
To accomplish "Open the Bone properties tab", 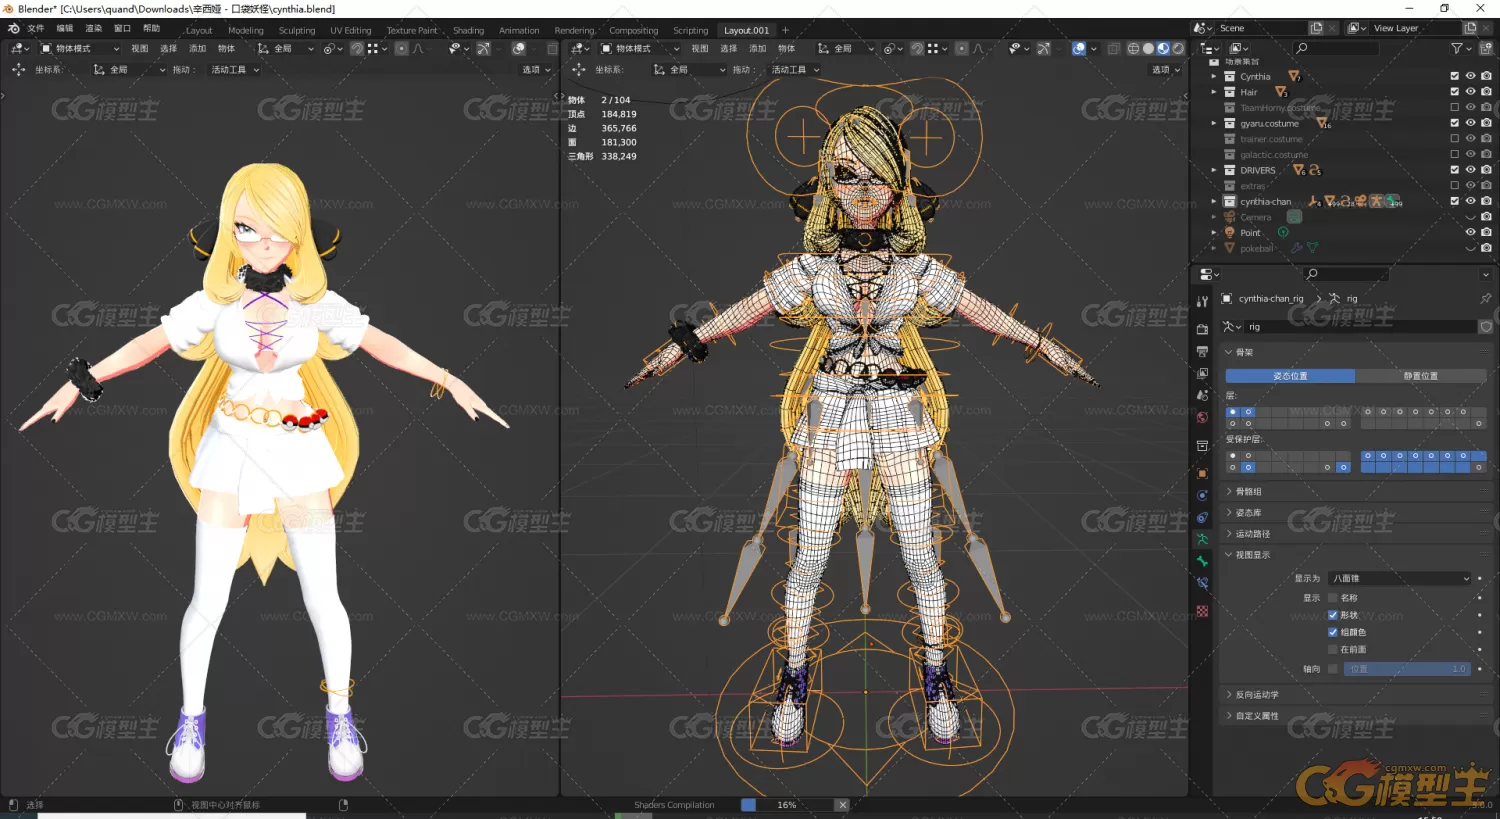I will (1202, 561).
